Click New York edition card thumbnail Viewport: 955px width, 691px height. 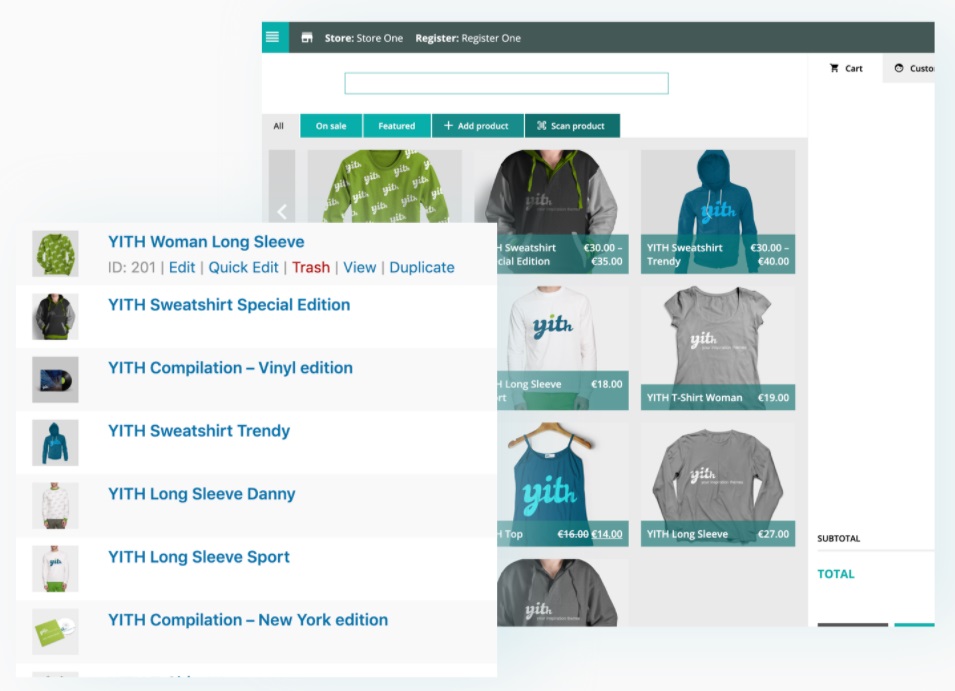point(55,632)
